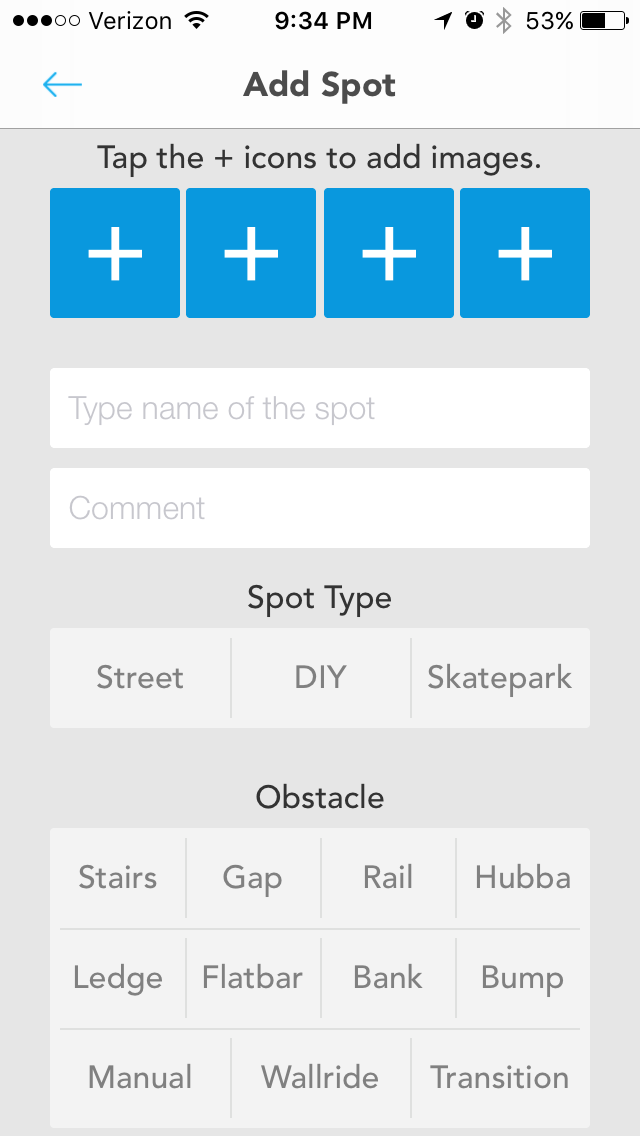
Task: Select Street spot type
Action: pos(140,678)
